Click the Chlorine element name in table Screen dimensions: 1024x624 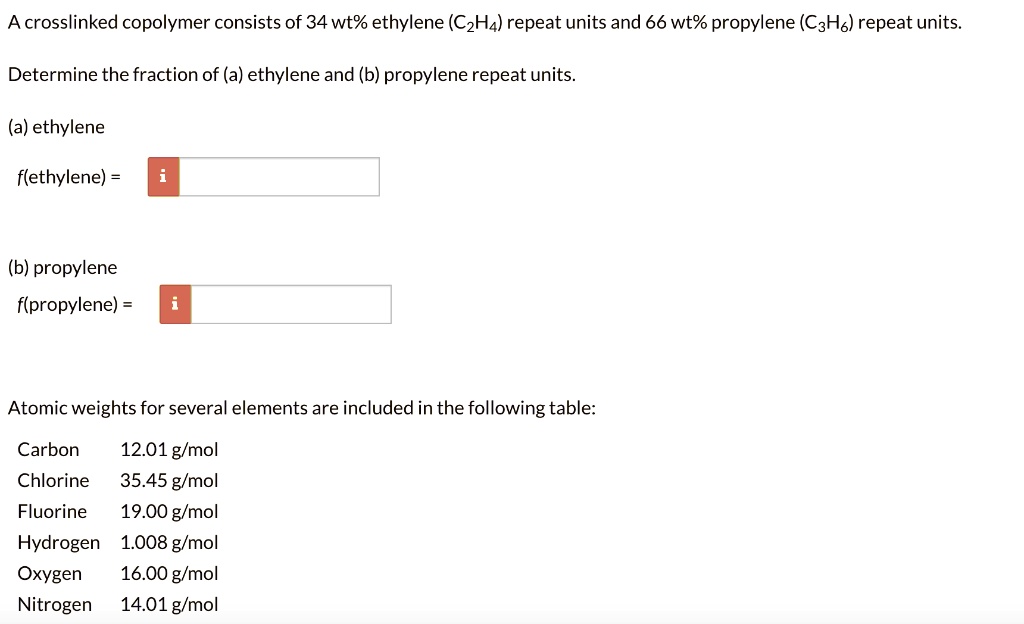[x=53, y=480]
